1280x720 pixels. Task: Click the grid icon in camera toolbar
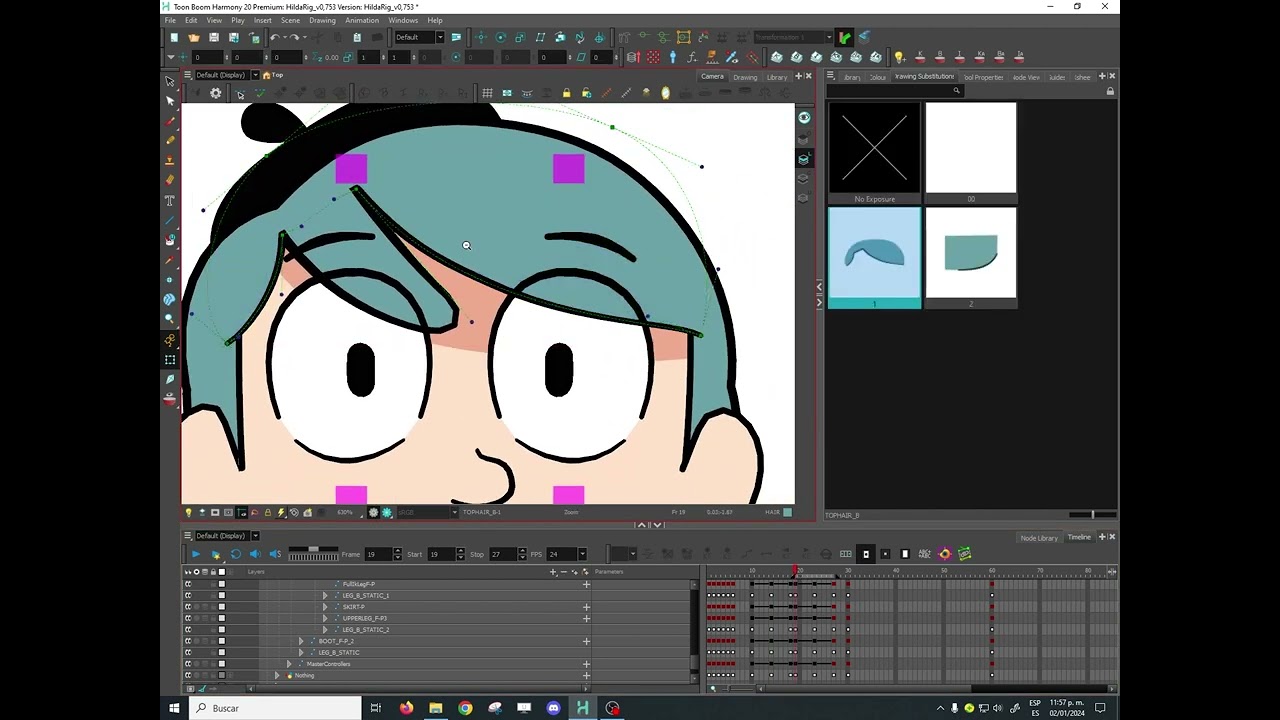[x=487, y=93]
